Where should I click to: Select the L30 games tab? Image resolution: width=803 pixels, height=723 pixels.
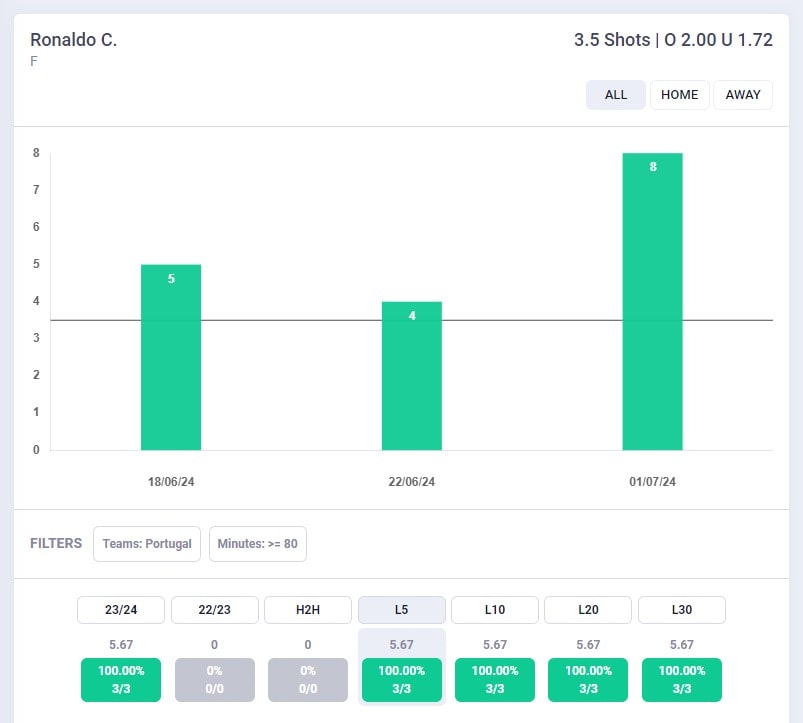(682, 610)
